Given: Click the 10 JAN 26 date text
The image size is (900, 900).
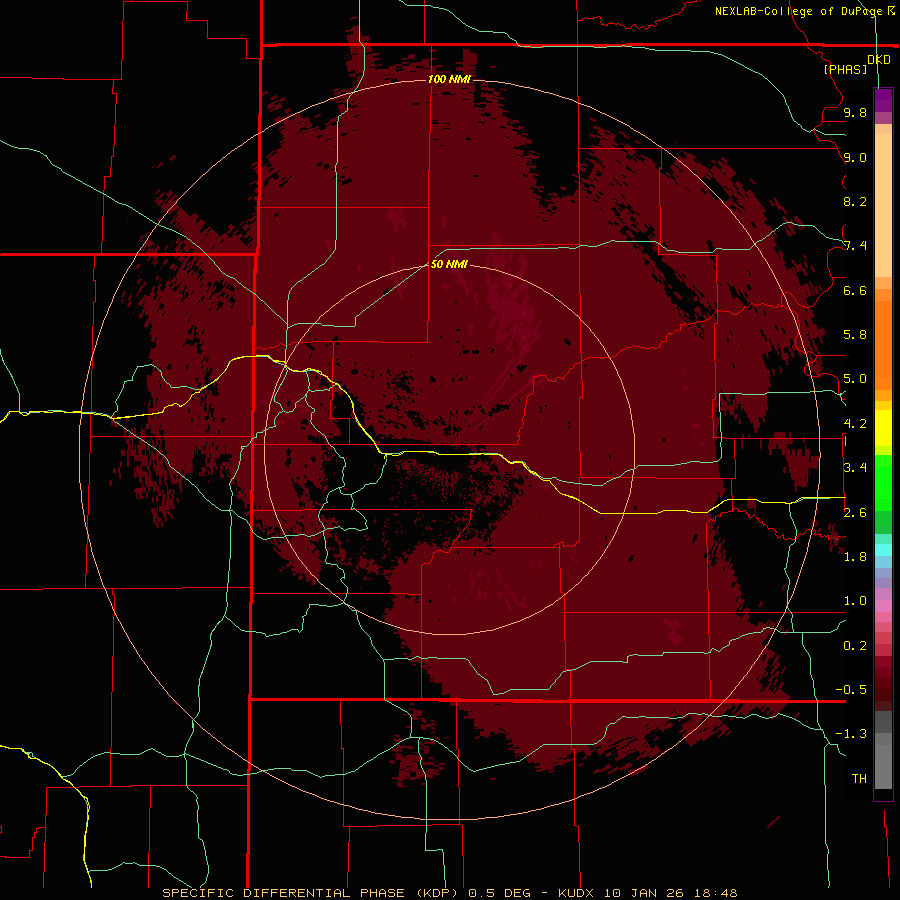Looking at the screenshot, I should point(645,893).
